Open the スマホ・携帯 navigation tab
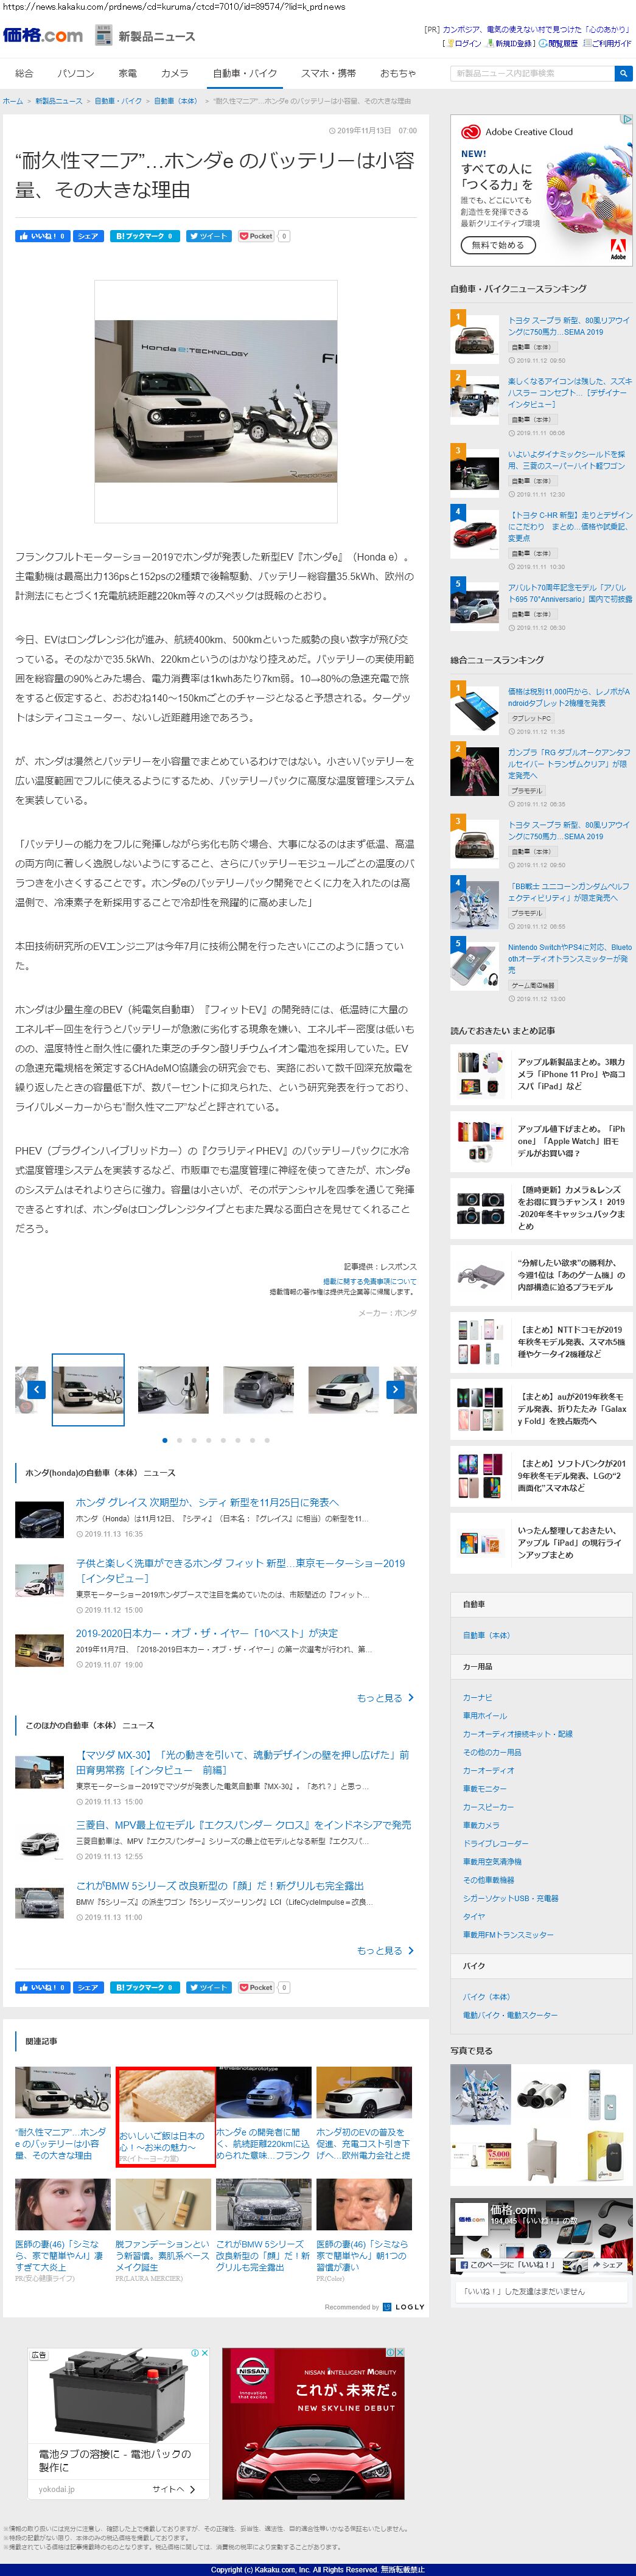Screen dimensions: 636x2576 point(328,73)
